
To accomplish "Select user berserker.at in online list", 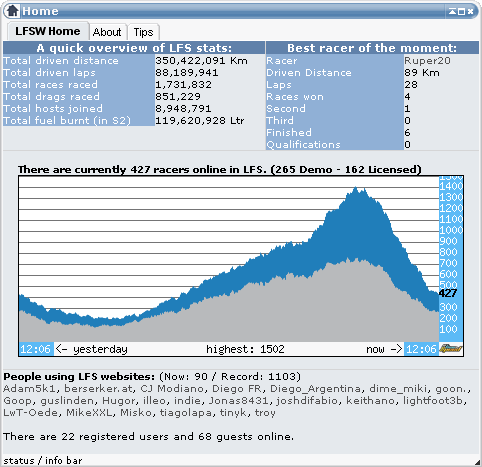I will 98,389.
